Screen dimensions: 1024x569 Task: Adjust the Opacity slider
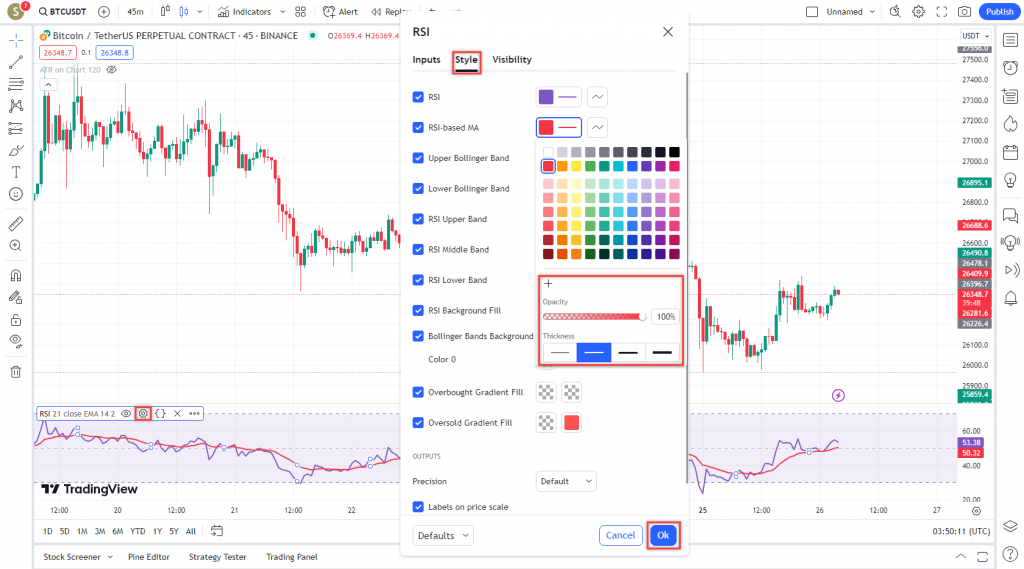[594, 317]
